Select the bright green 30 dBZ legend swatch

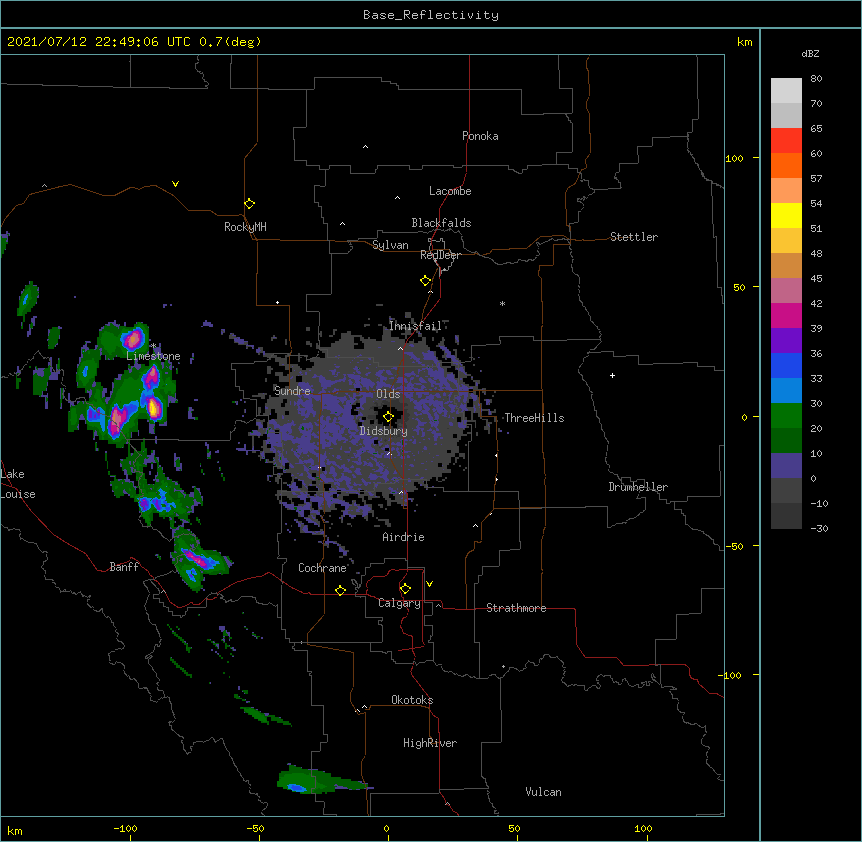tap(786, 416)
